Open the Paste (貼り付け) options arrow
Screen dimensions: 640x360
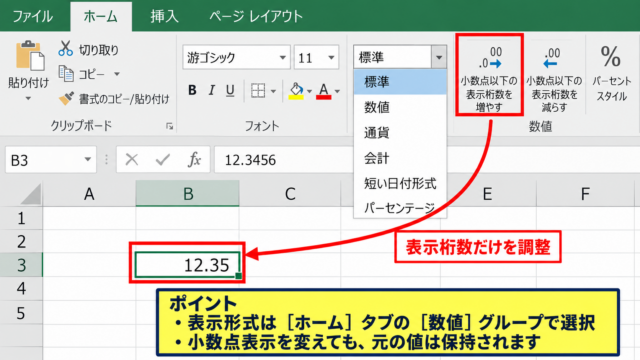click(x=28, y=98)
